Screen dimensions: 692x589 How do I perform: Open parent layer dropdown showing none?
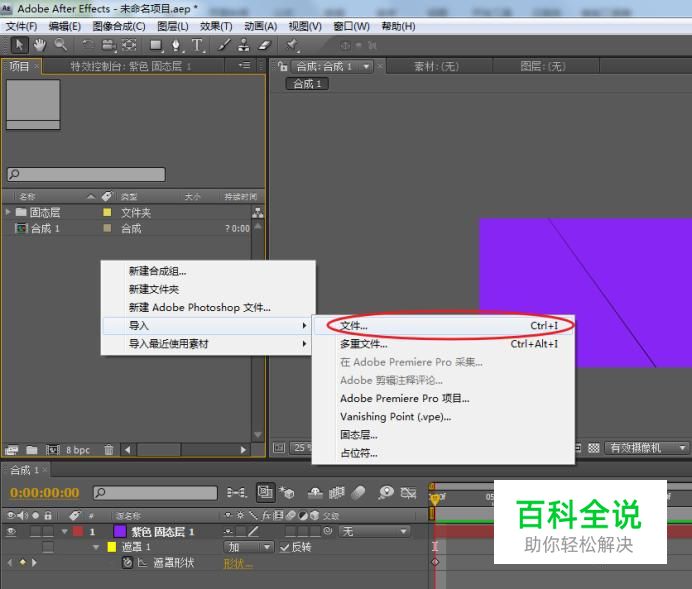[x=374, y=532]
